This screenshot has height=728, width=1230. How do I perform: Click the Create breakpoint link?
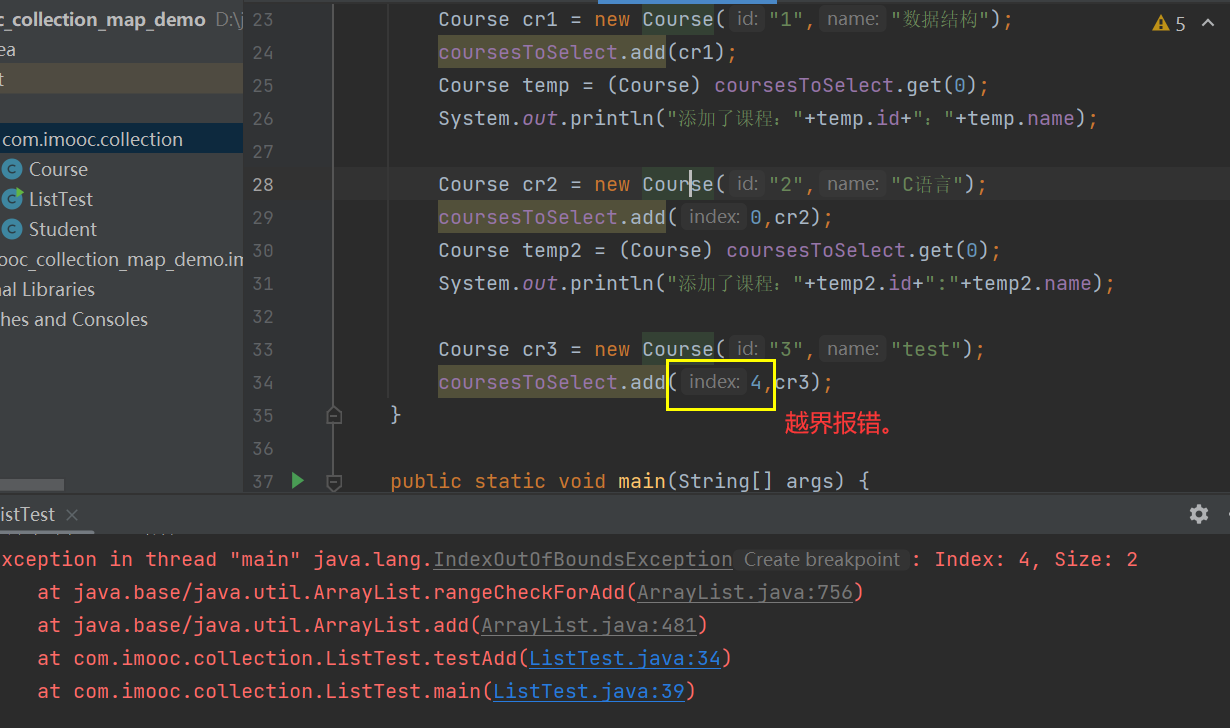point(822,560)
